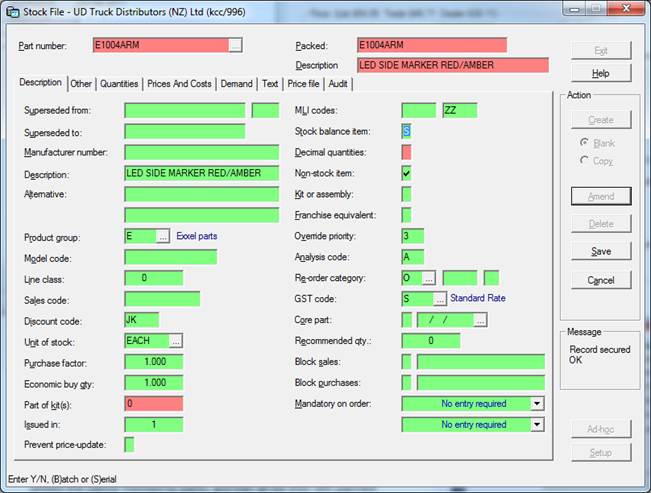Click the green Description field with LED SIDE MARKER
Viewport: 651px width, 493px height.
click(201, 173)
